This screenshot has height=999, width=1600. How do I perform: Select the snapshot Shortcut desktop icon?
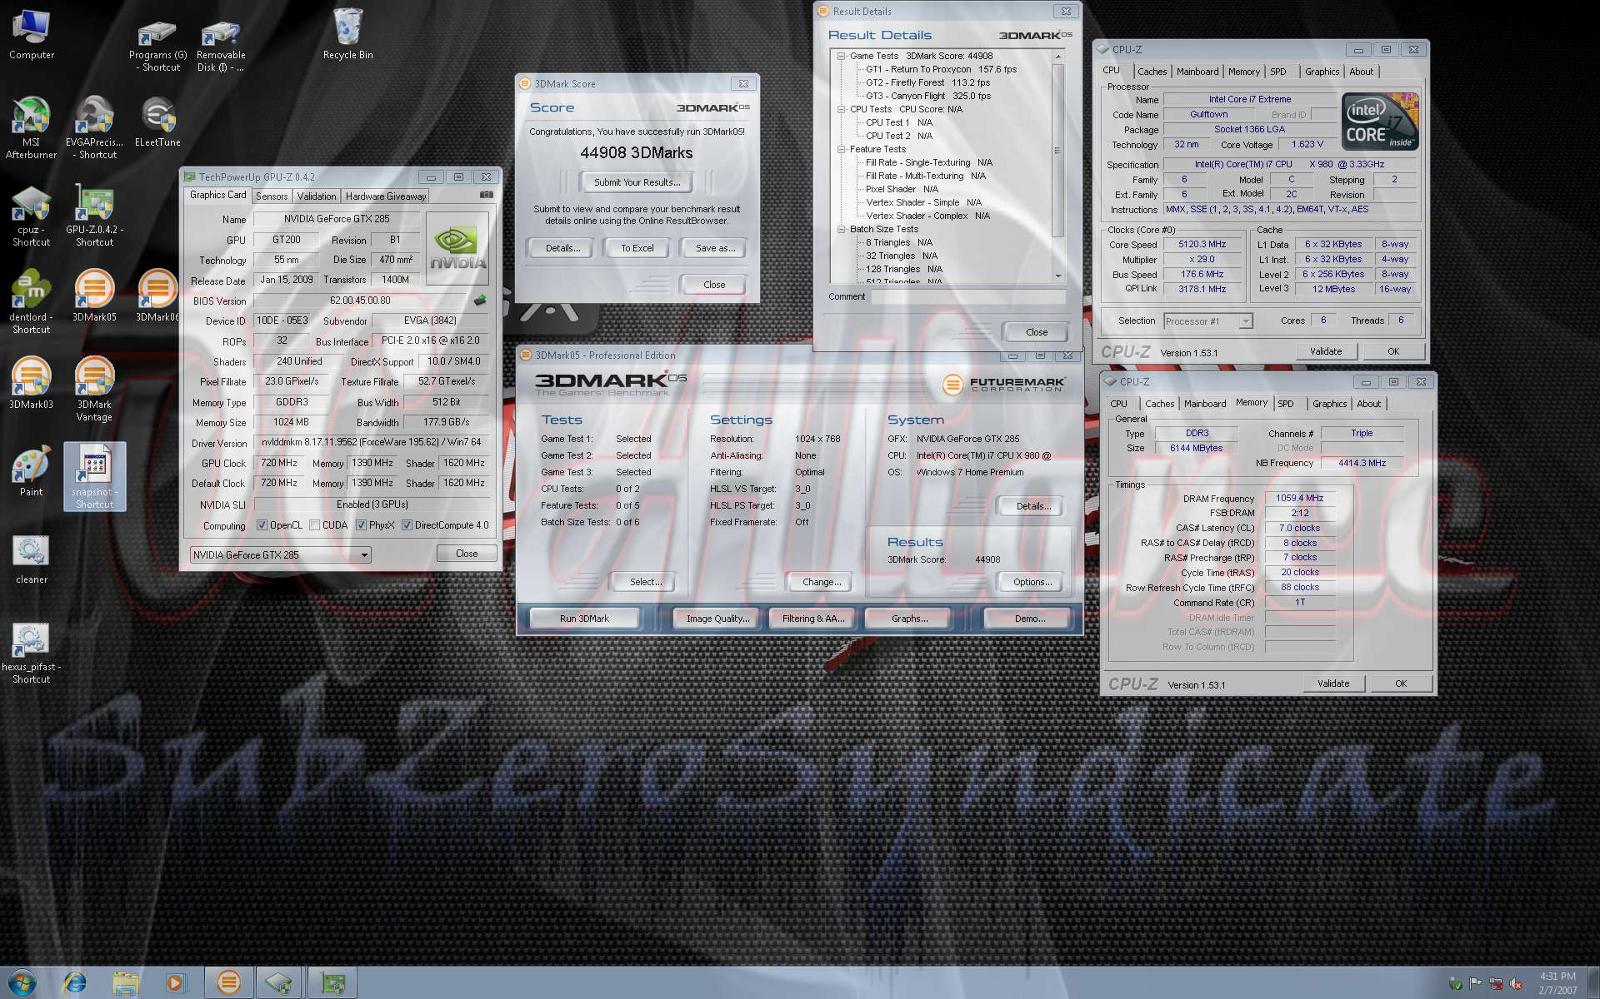coord(94,477)
